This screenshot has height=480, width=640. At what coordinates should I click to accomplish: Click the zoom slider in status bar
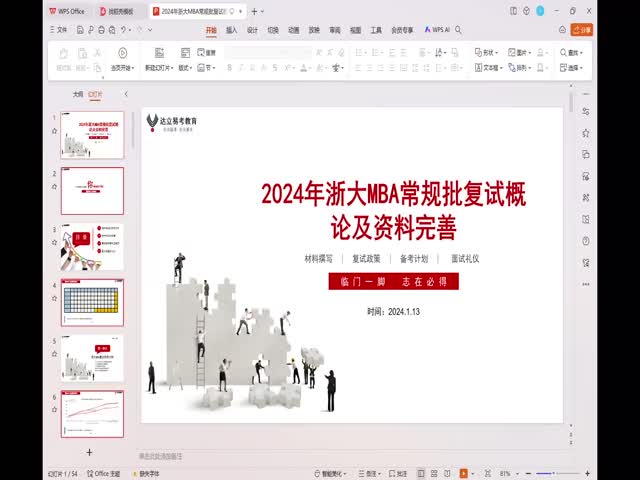pos(557,473)
